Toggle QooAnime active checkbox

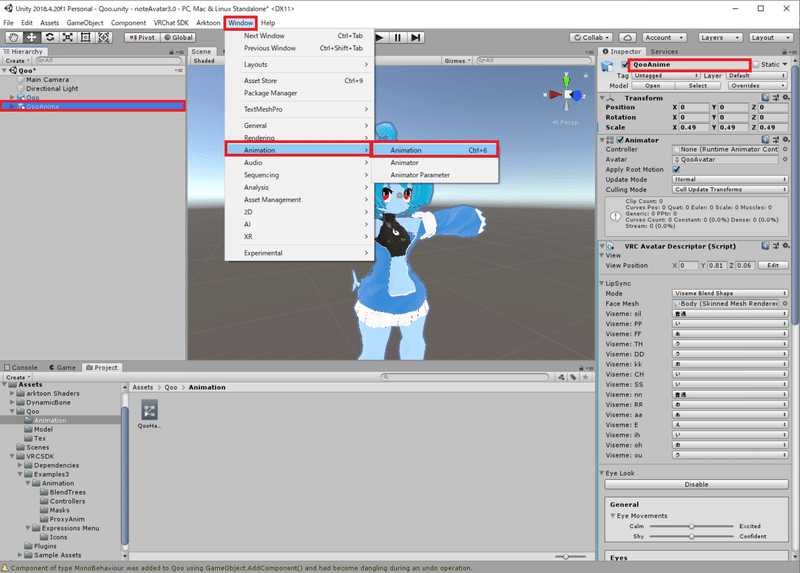click(x=624, y=64)
